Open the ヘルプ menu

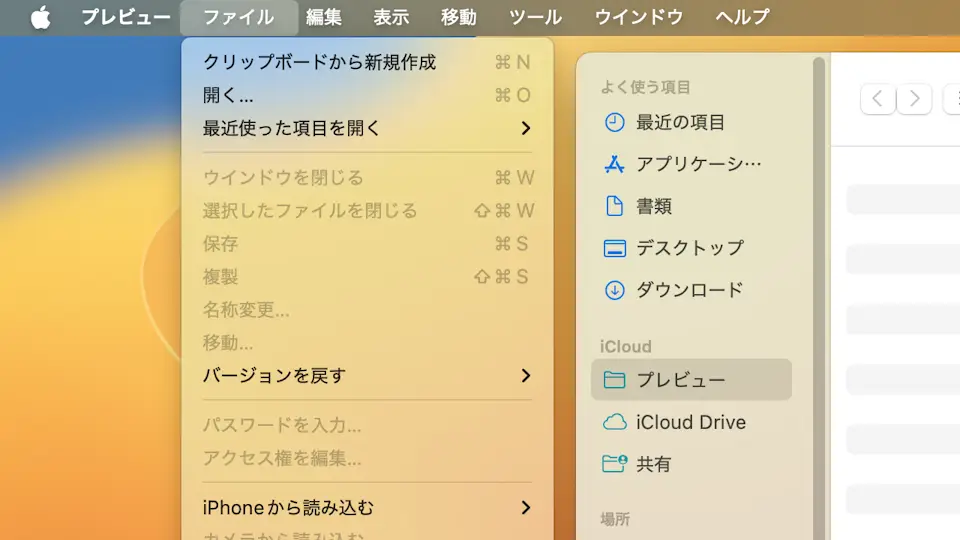742,17
